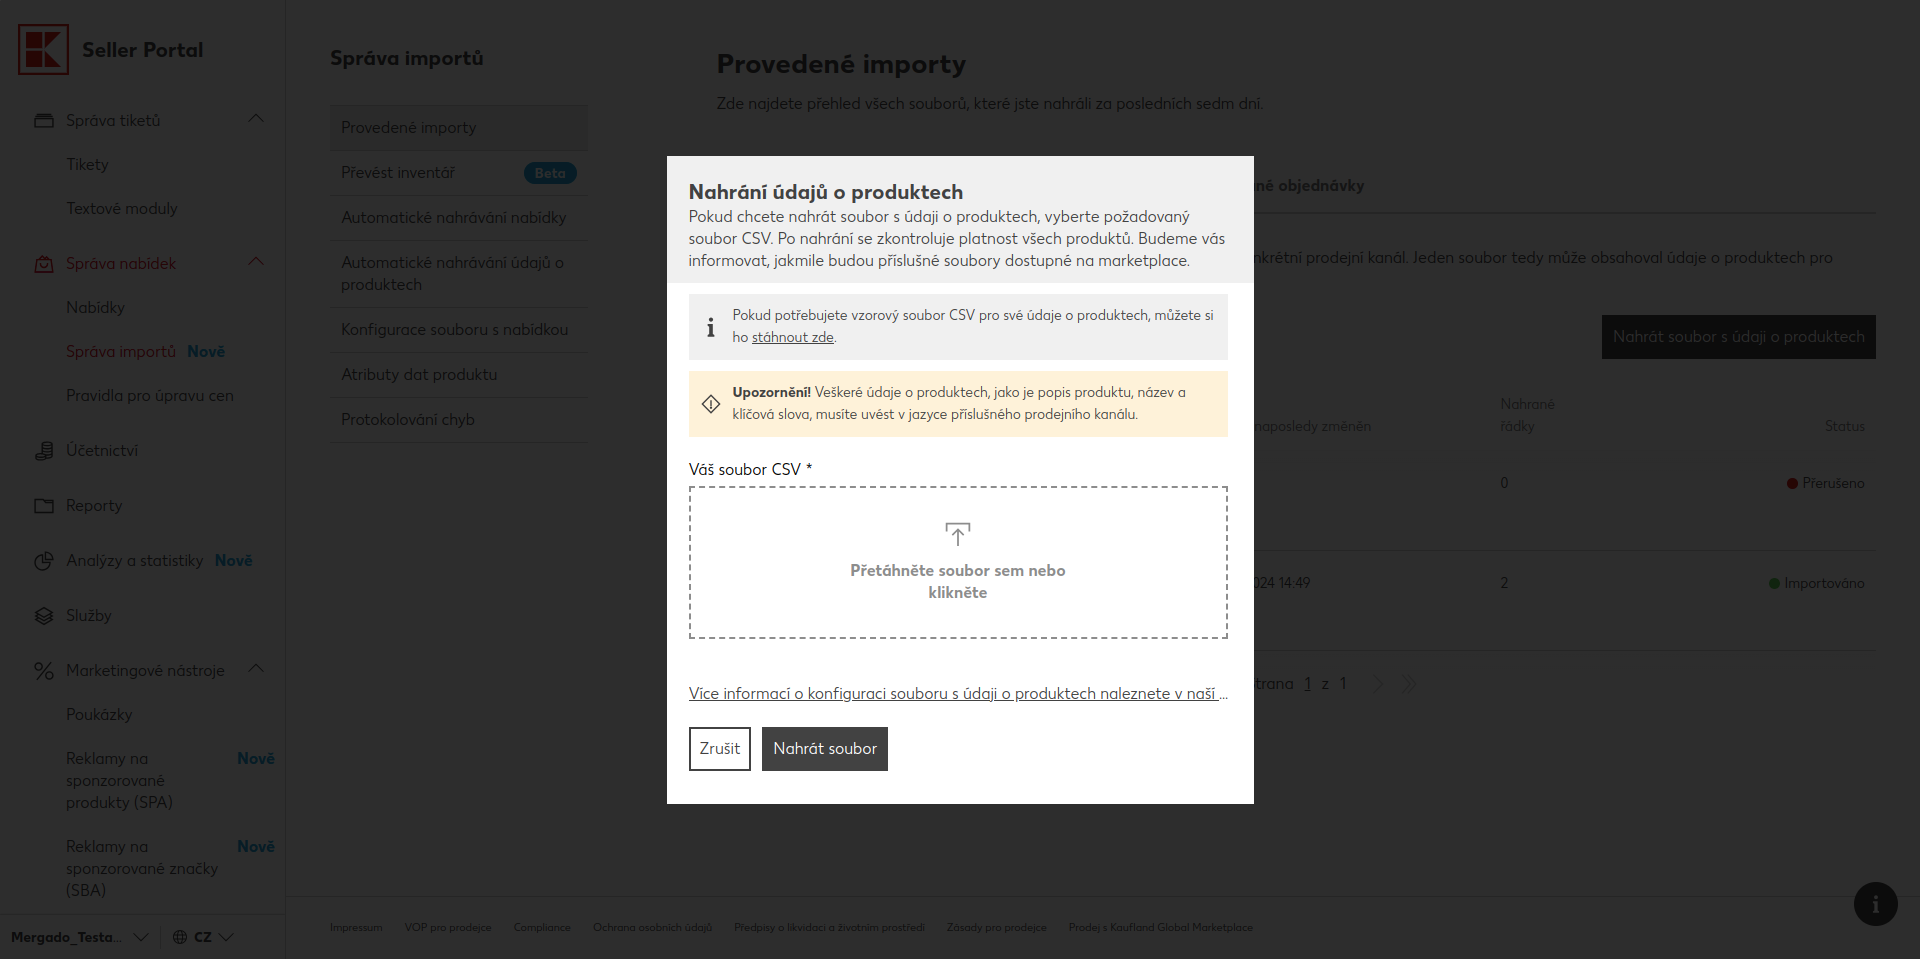
Task: Click the Správa tiketů ticket icon
Action: pos(44,121)
